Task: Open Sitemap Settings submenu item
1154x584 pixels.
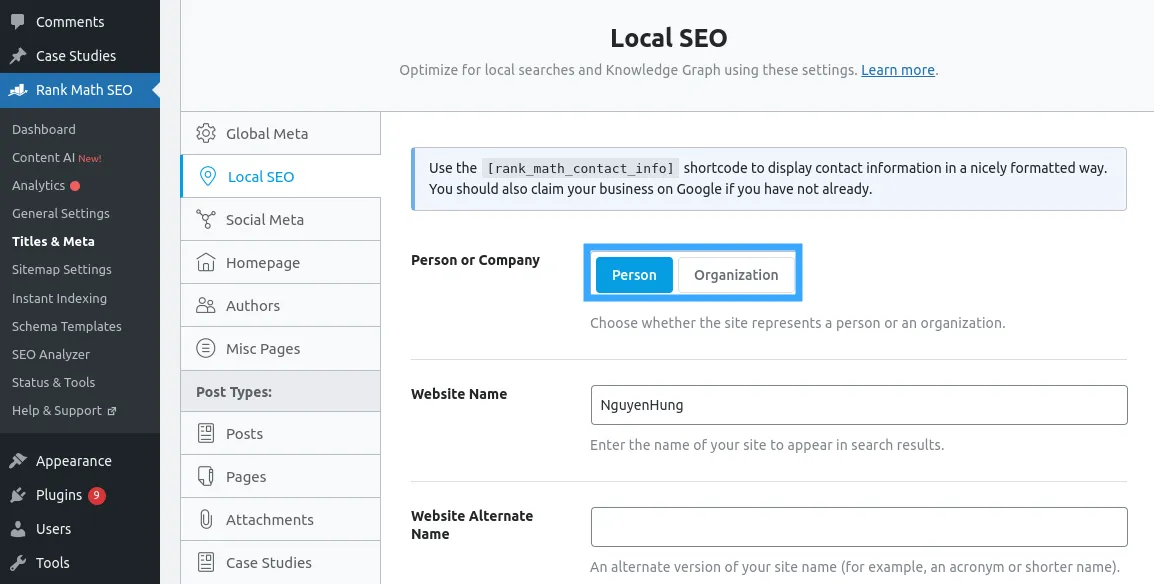Action: (x=62, y=269)
